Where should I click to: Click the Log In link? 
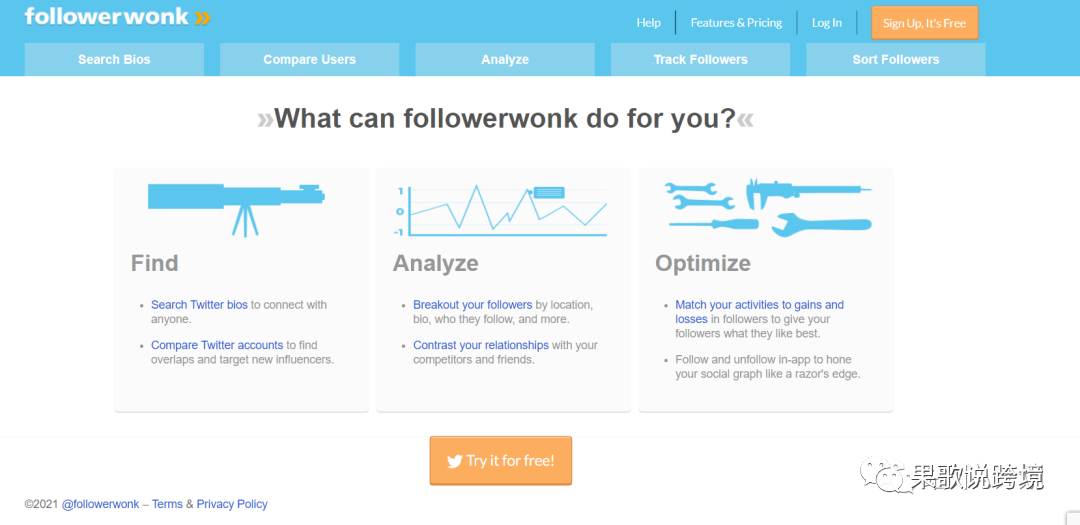[827, 23]
